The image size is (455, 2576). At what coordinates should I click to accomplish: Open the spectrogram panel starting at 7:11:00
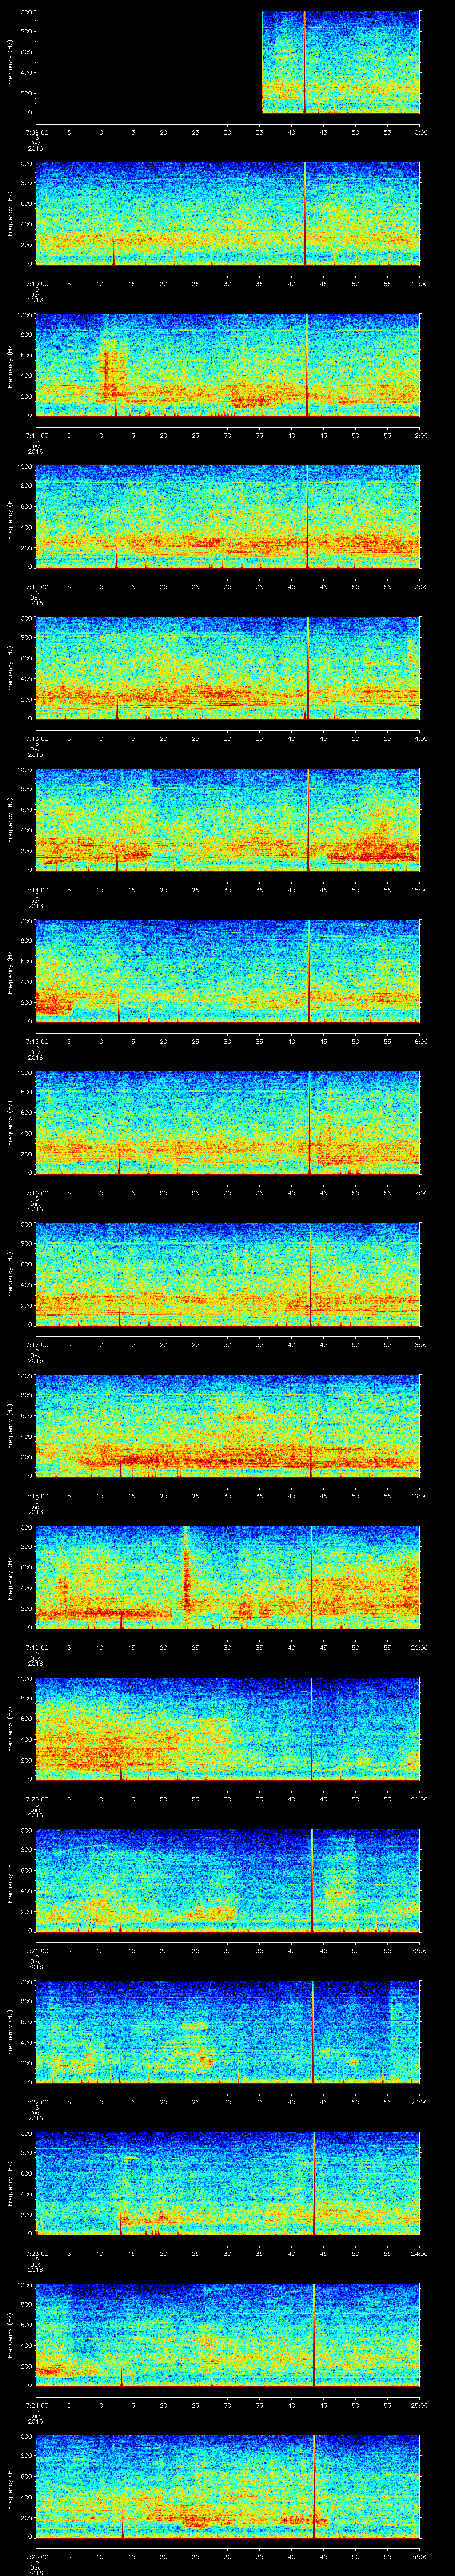228,365
